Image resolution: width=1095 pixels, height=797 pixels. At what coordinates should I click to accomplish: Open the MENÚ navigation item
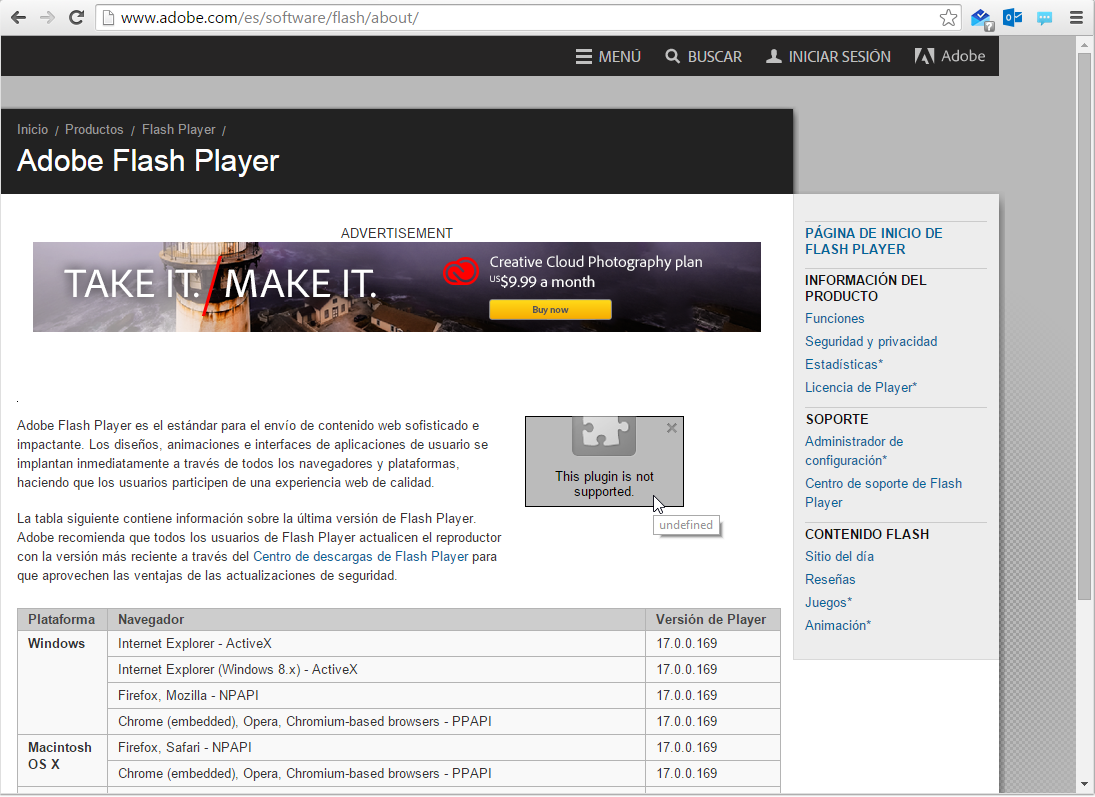608,57
